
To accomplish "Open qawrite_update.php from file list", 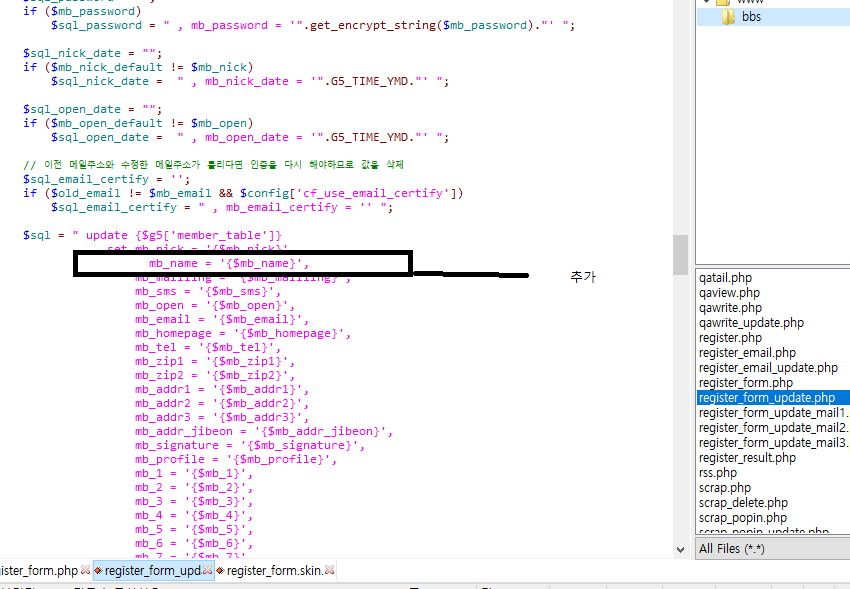I will (751, 322).
